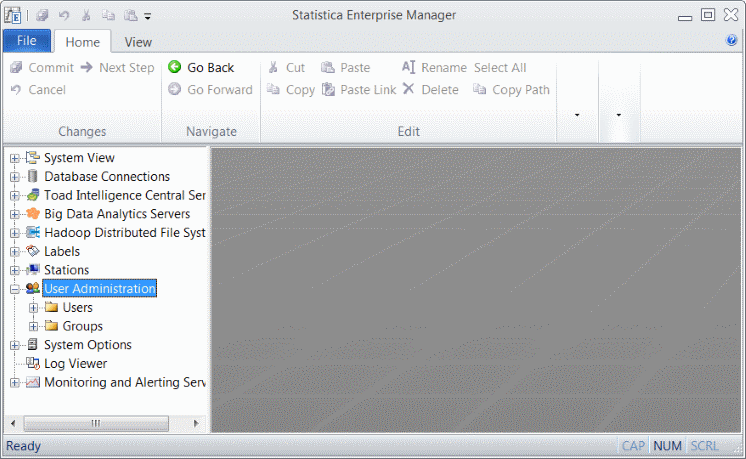
Task: Click the tree horizontal scrollbar thumb
Action: pyautogui.click(x=96, y=423)
